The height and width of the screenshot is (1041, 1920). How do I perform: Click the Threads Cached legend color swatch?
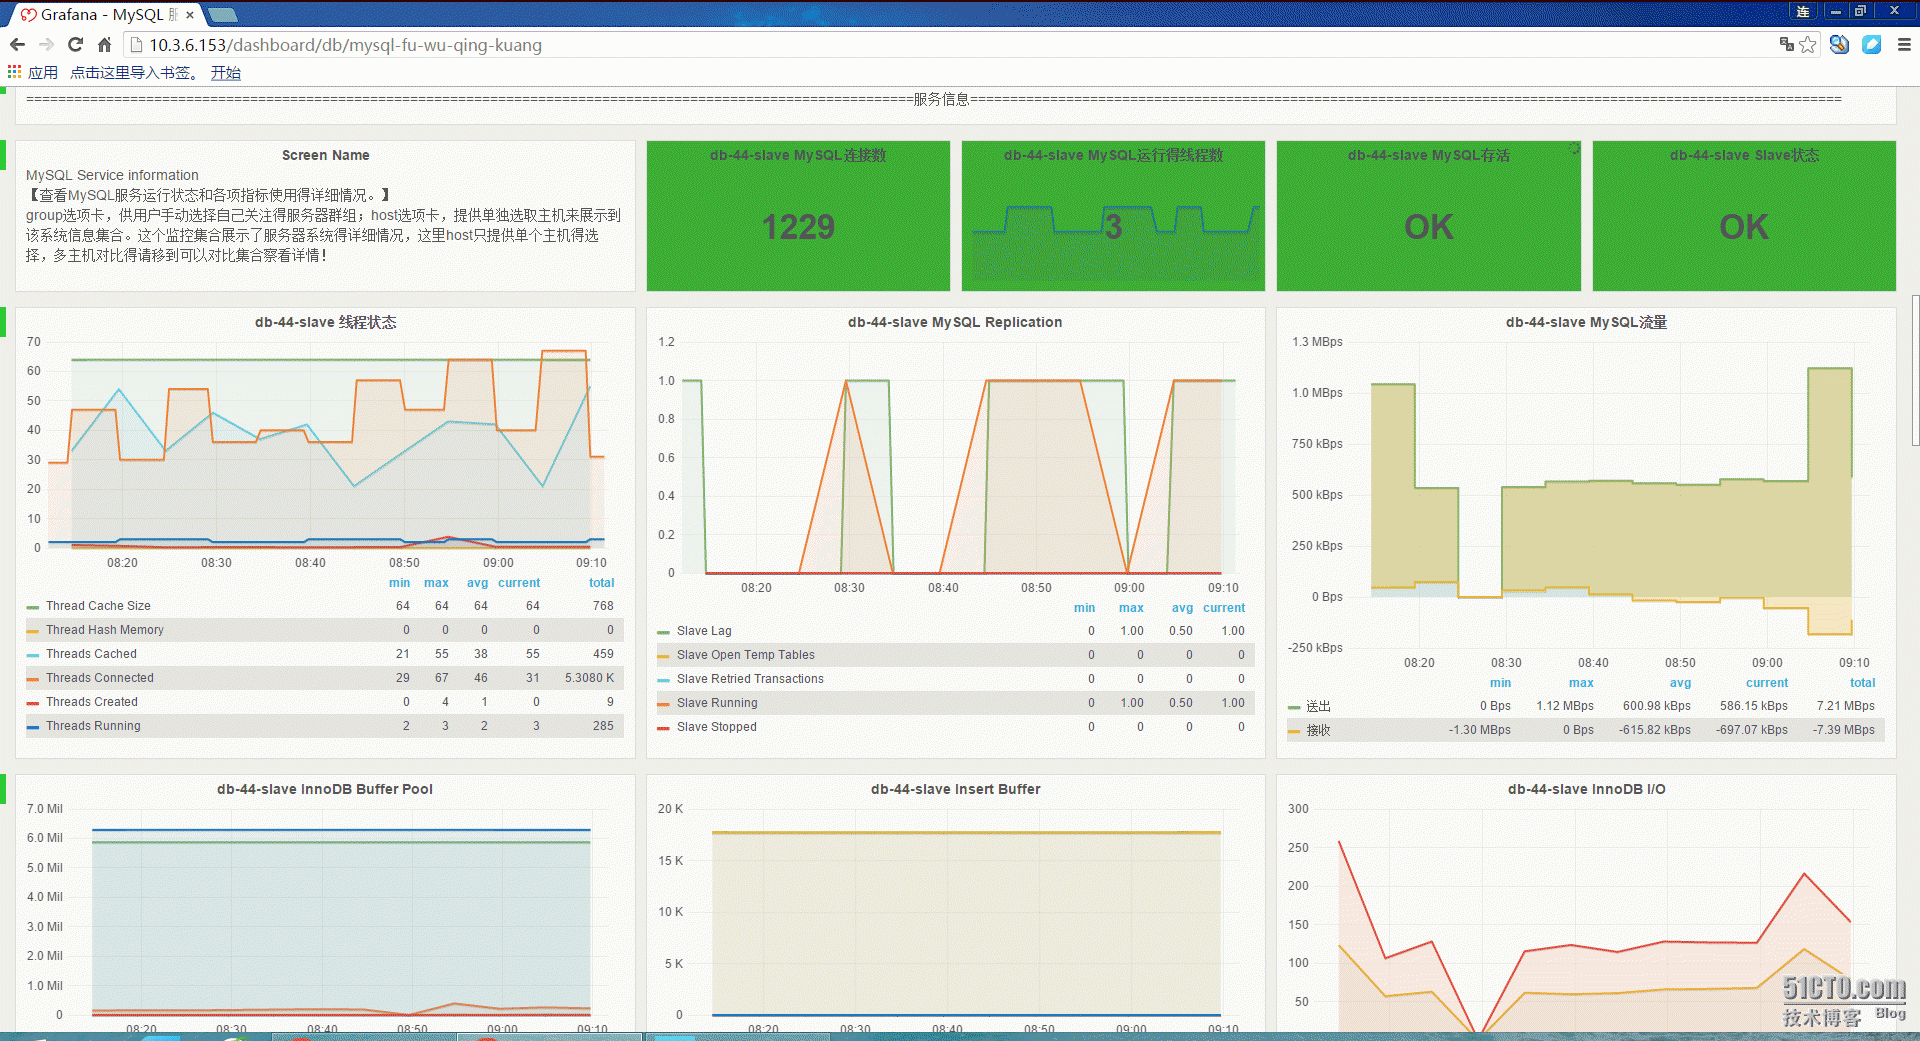coord(33,655)
